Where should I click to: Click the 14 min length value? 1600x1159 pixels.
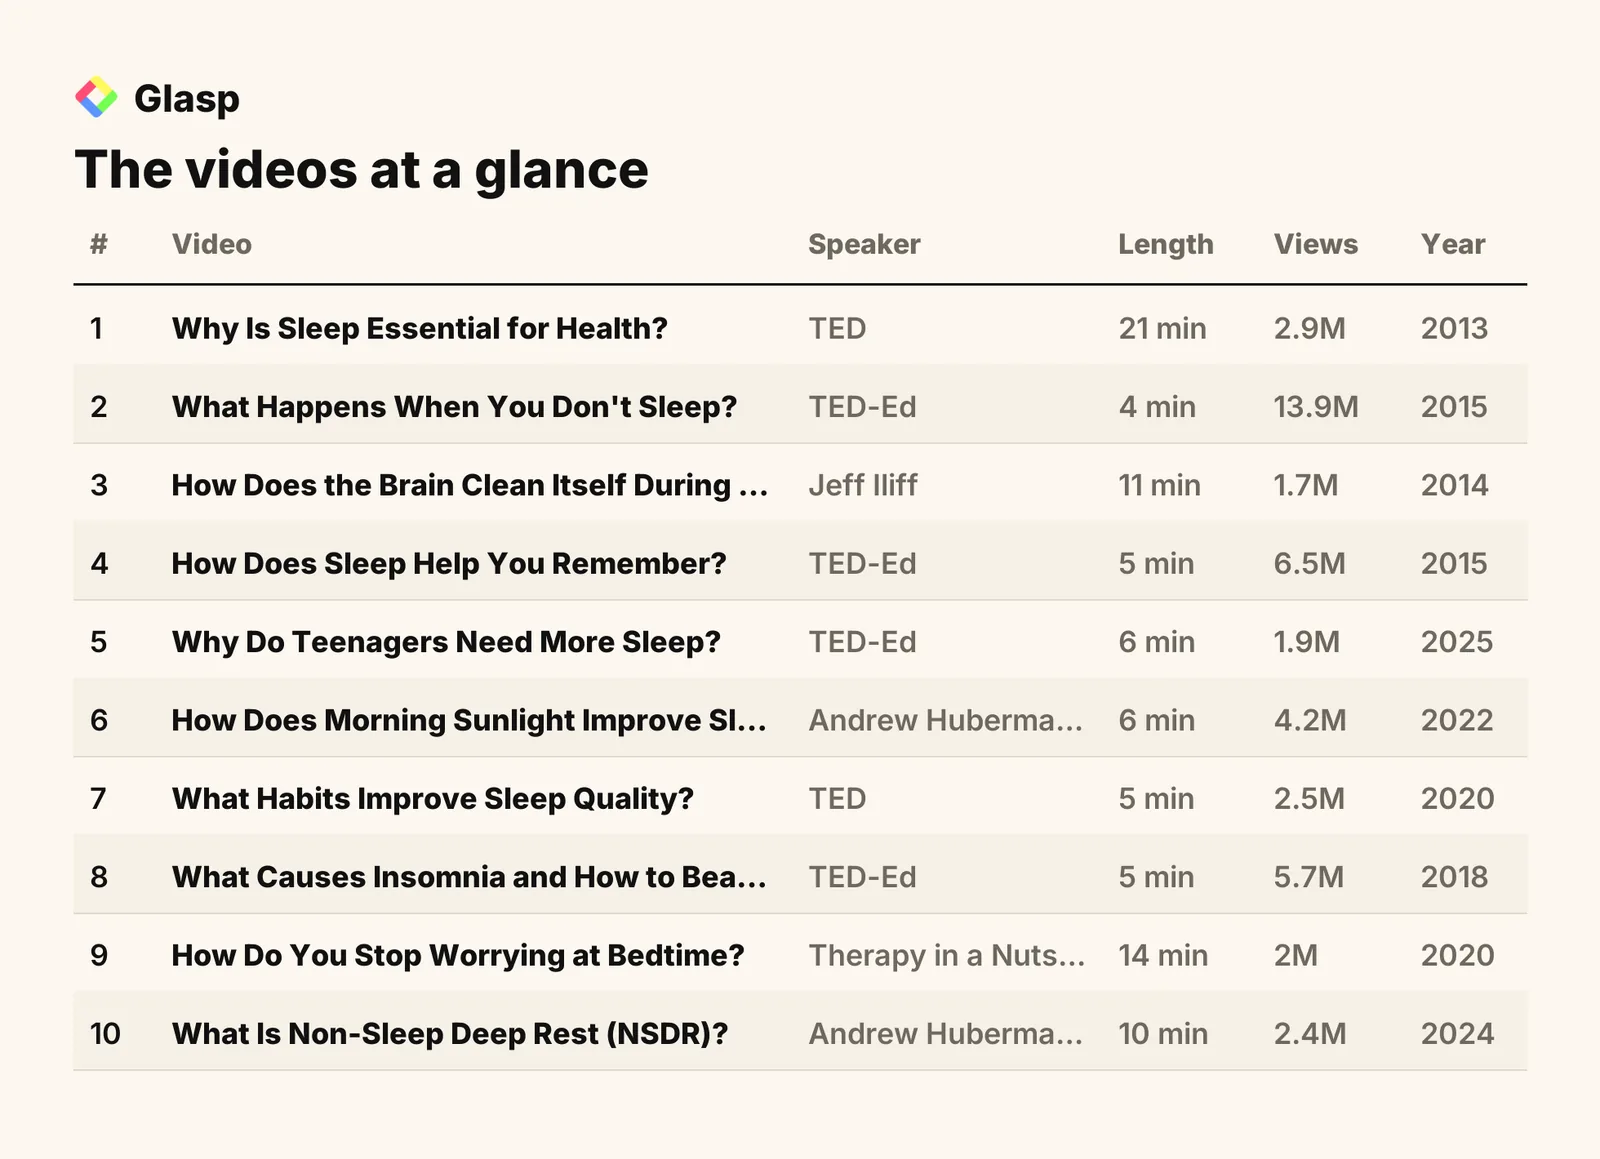coord(1163,956)
